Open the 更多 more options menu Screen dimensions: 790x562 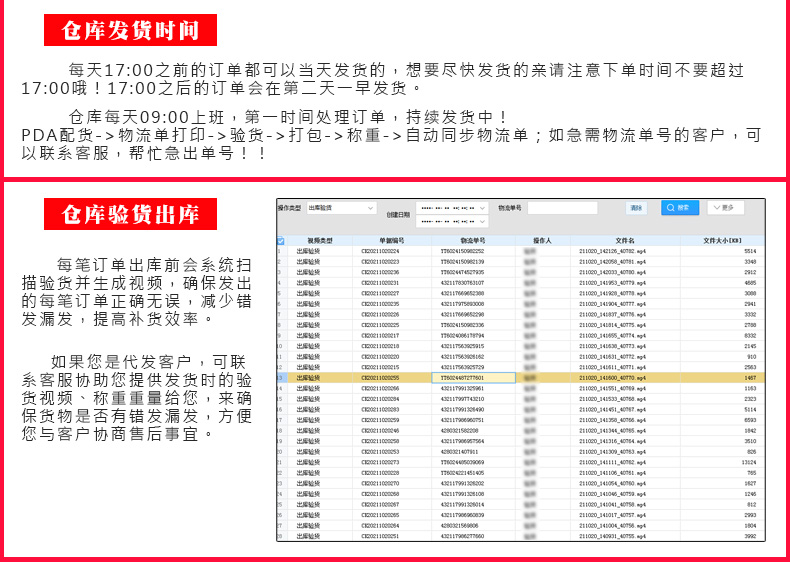click(726, 208)
